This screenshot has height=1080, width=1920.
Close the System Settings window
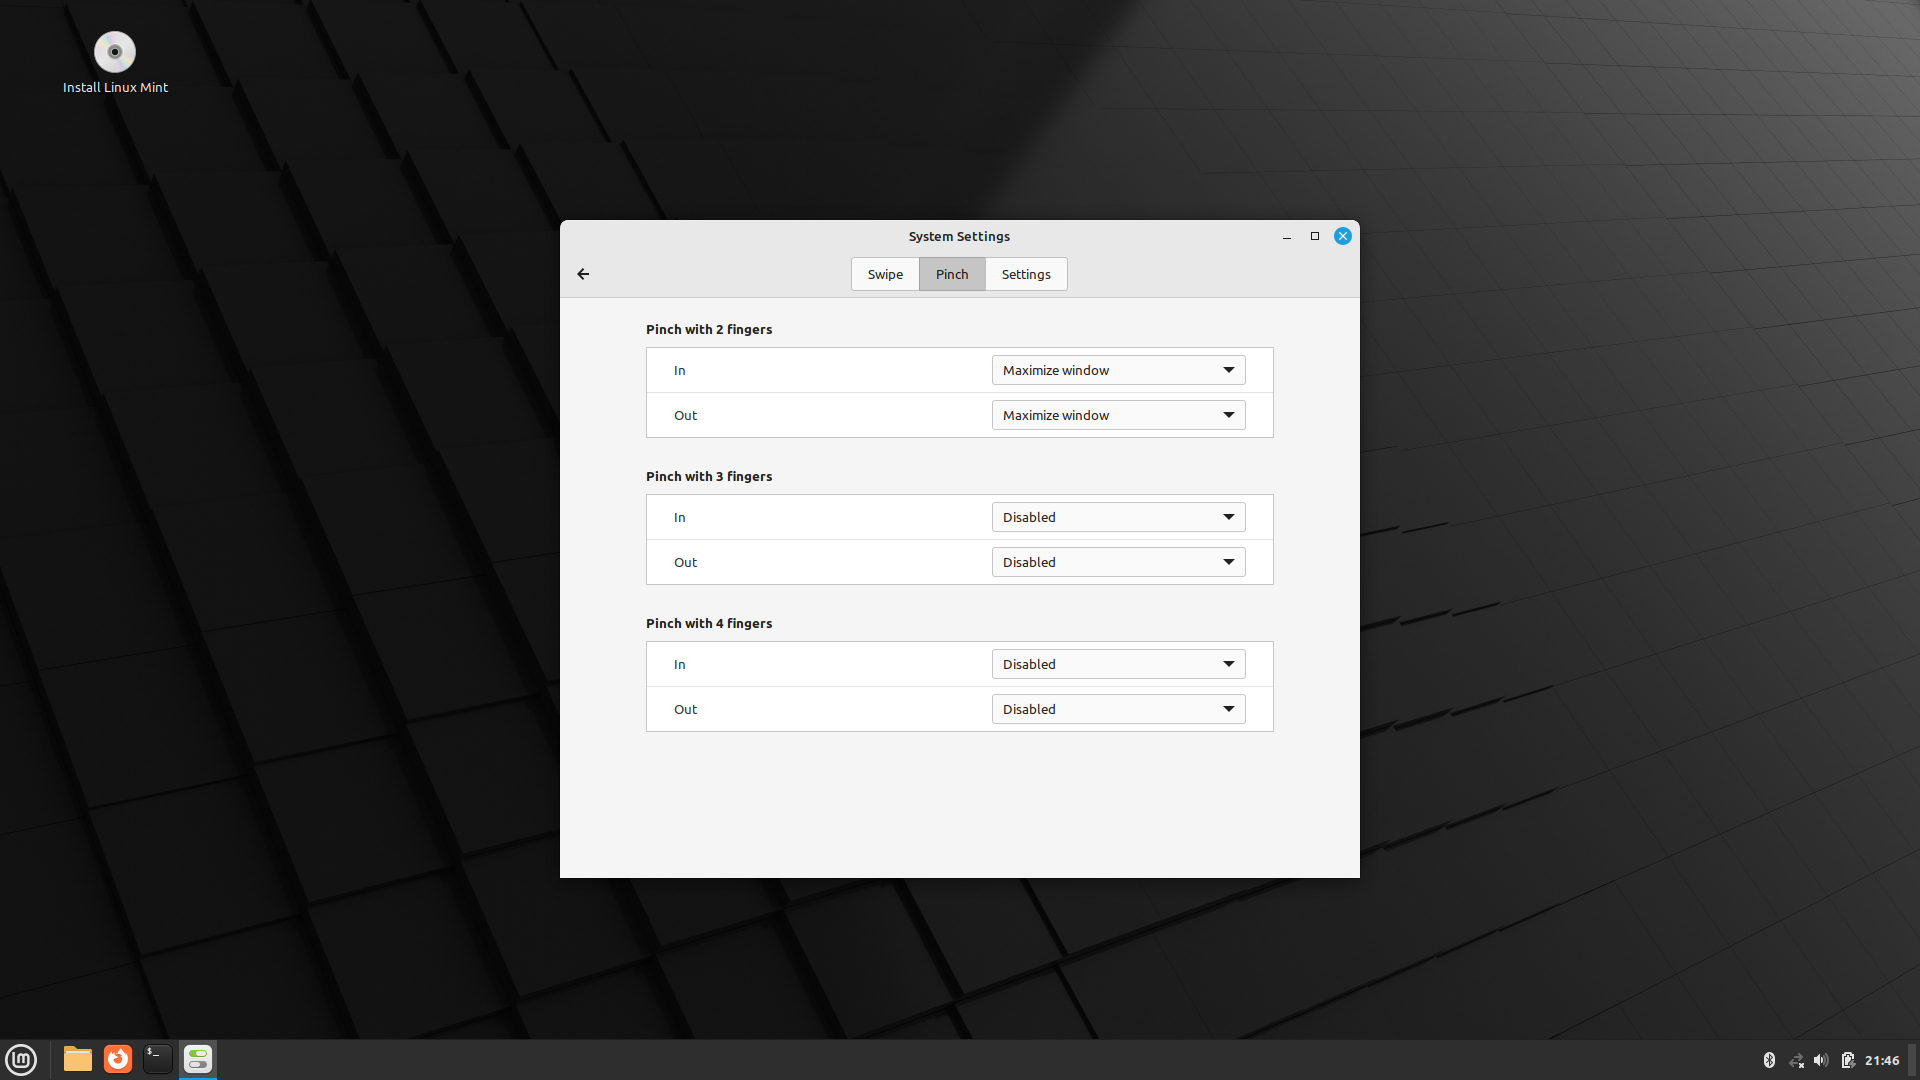[1343, 237]
